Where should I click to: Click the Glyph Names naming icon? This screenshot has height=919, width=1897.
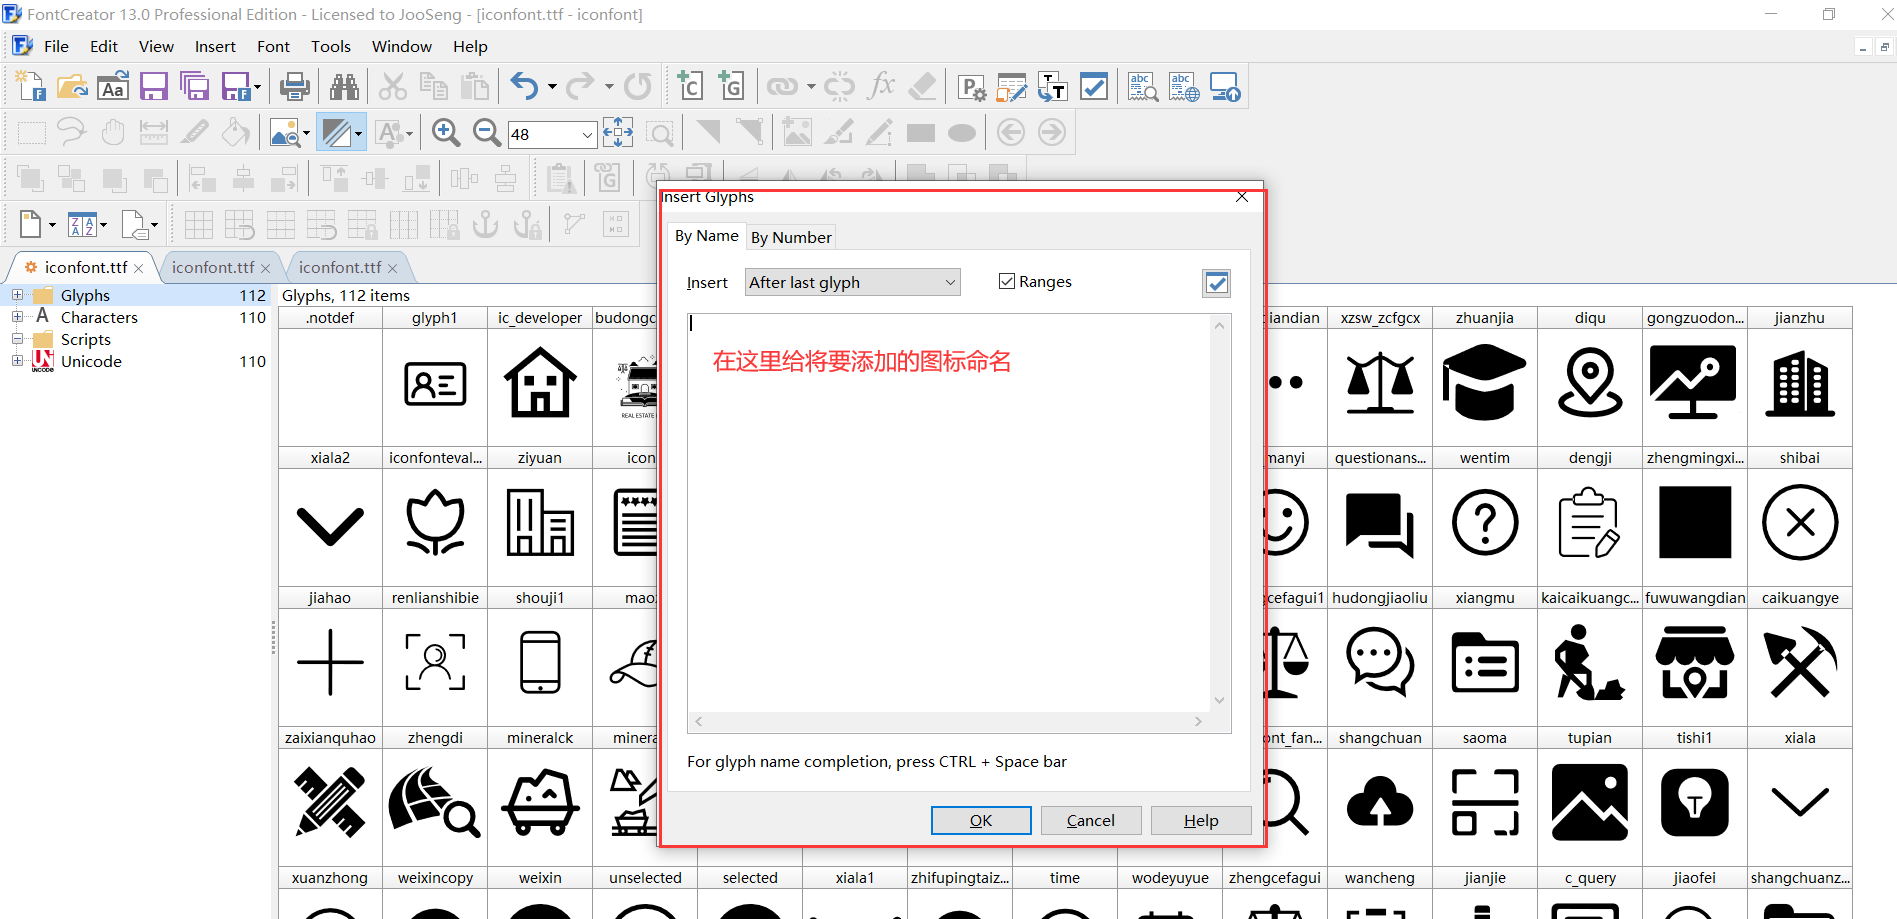point(1012,87)
